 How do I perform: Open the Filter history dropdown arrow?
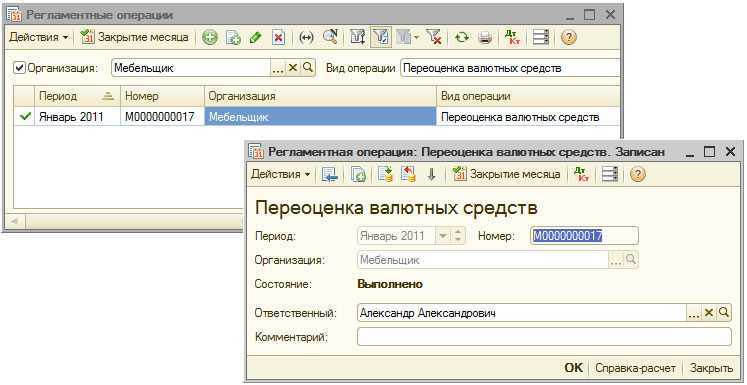click(x=416, y=38)
